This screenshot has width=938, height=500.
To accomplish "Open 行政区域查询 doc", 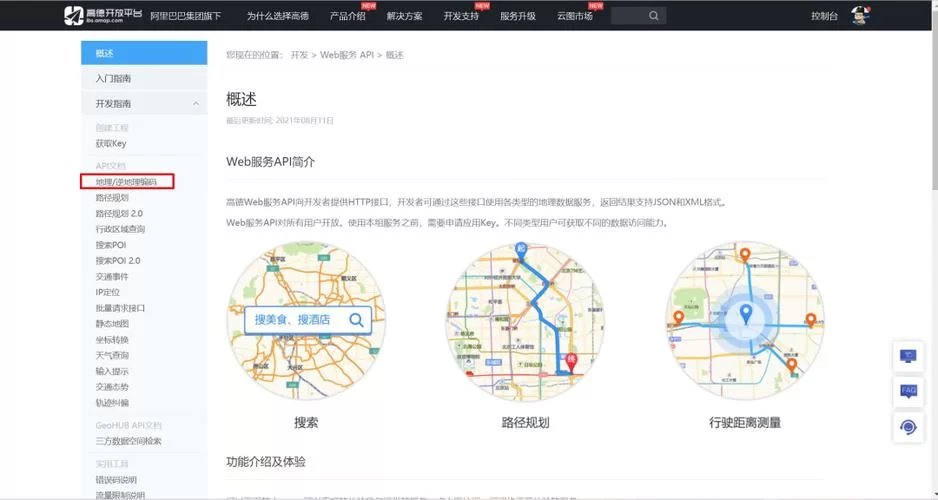I will [120, 229].
